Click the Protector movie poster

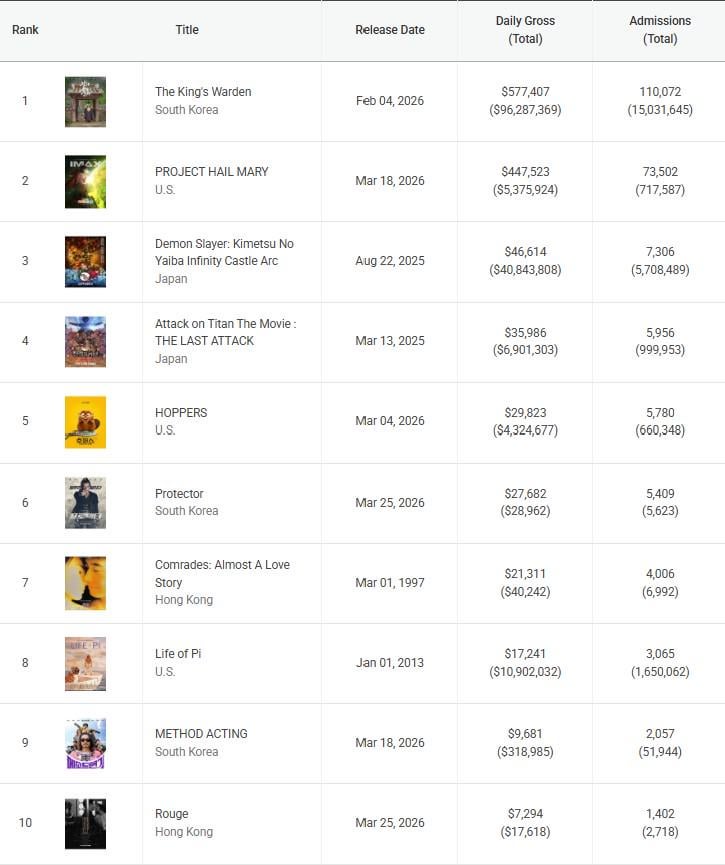85,503
